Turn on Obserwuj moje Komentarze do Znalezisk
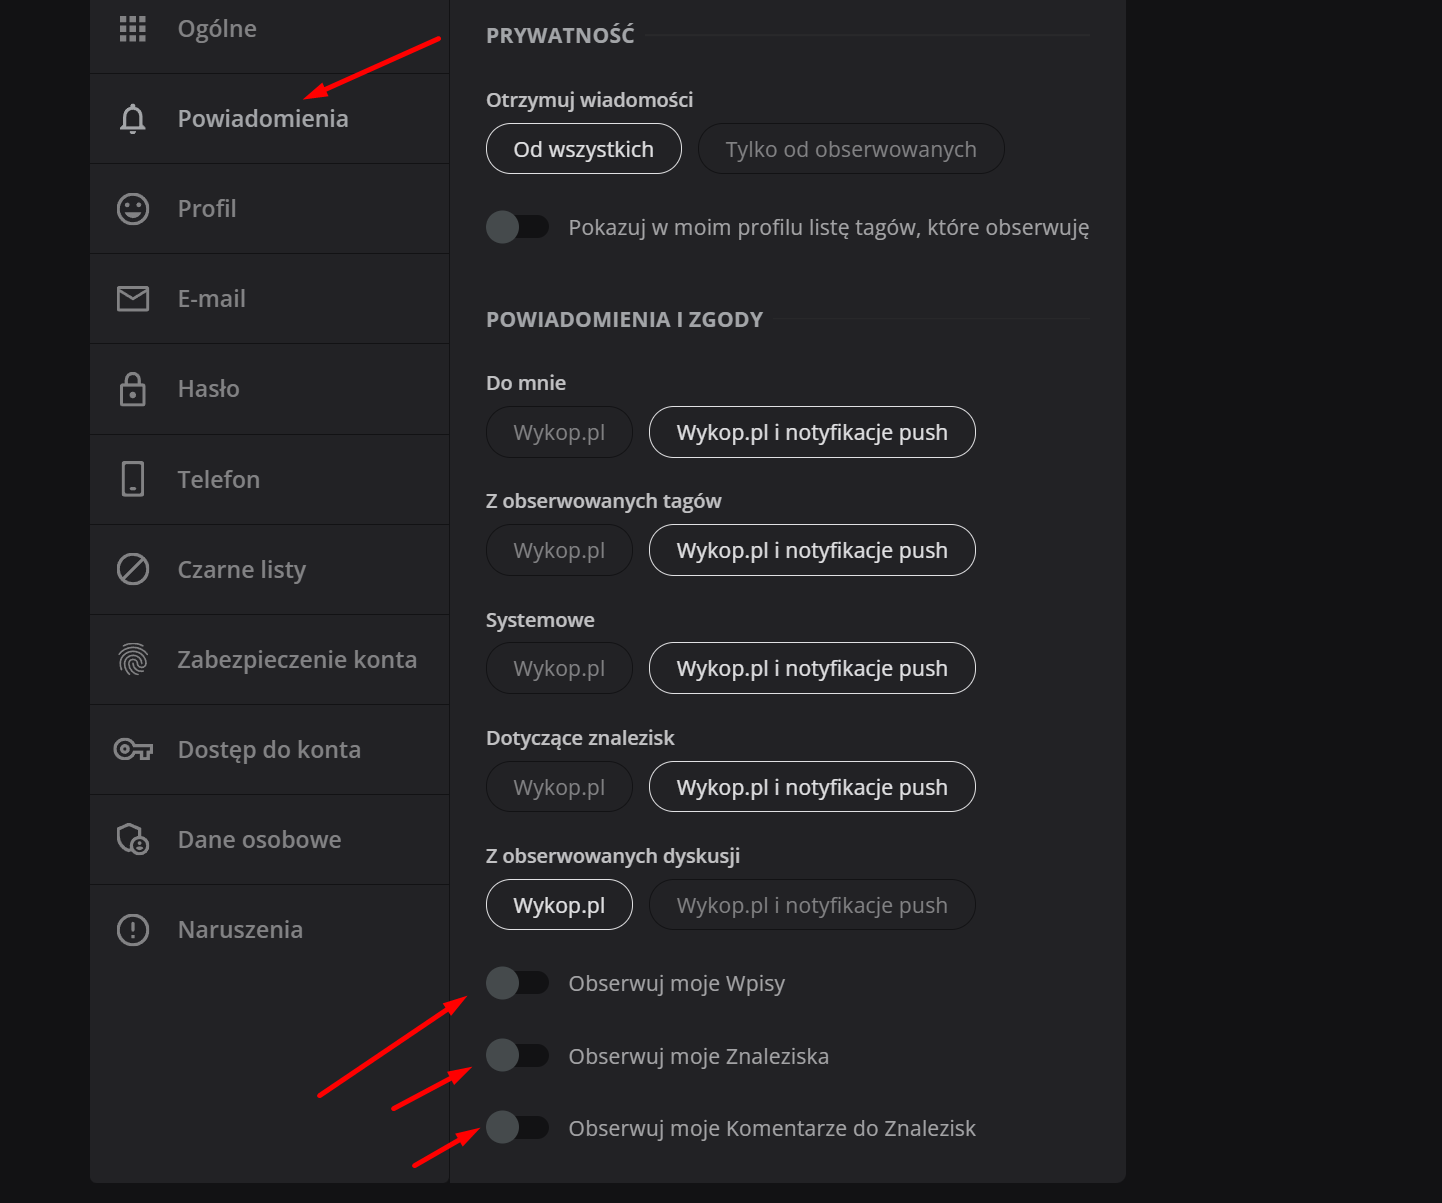The width and height of the screenshot is (1442, 1203). pyautogui.click(x=517, y=1127)
